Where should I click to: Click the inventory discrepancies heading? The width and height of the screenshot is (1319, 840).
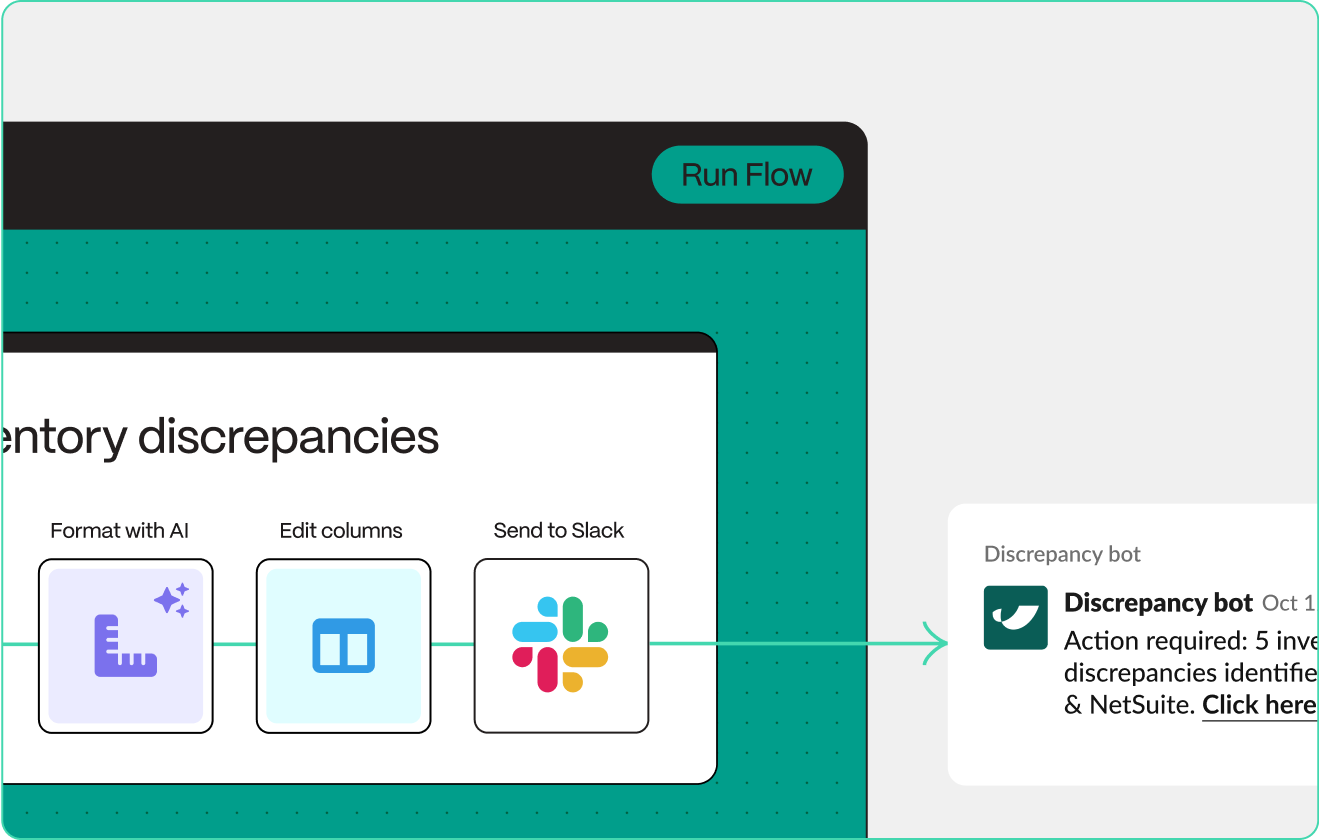click(220, 437)
